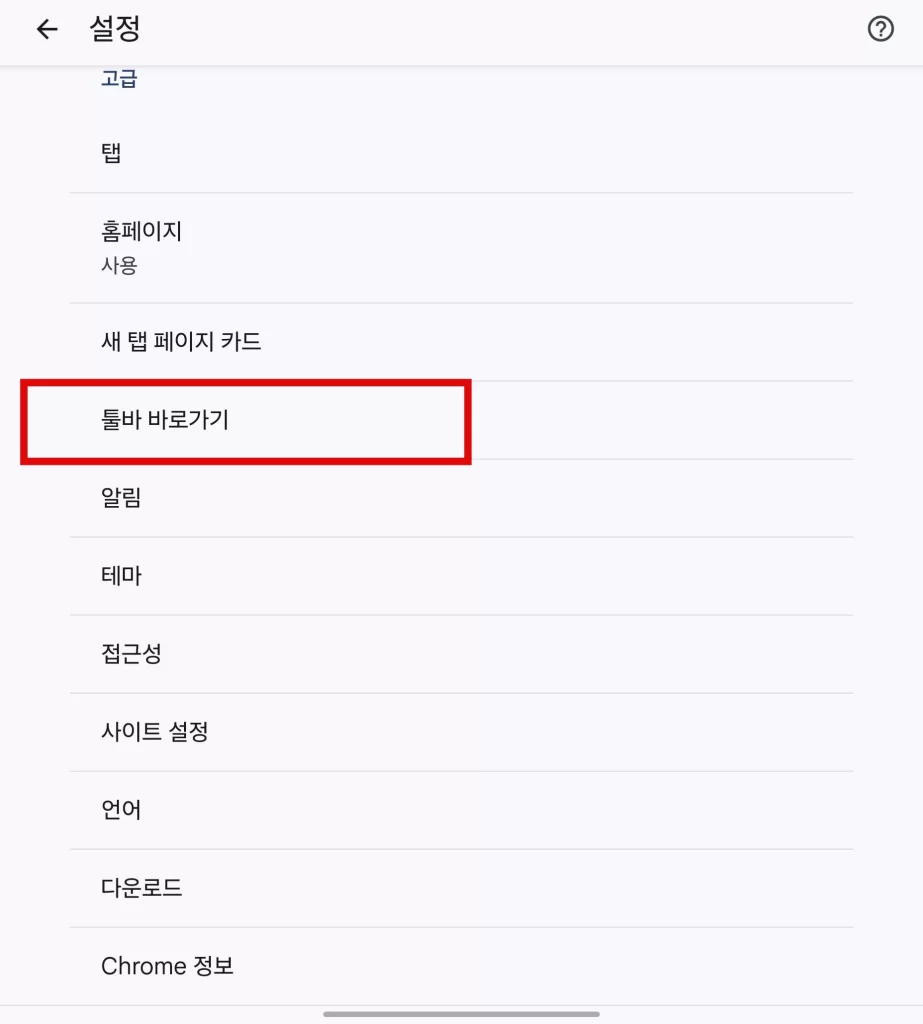Tap the divider area below Chrome 정보

(461, 999)
